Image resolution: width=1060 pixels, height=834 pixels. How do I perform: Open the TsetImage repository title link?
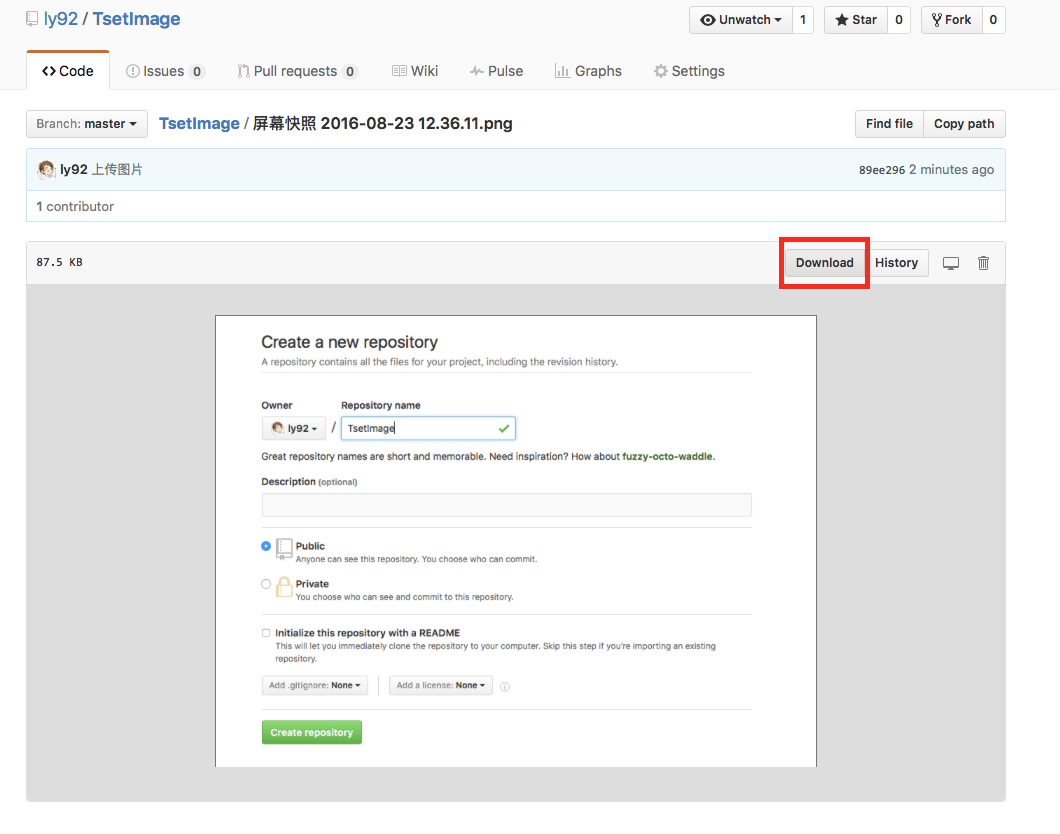pyautogui.click(x=137, y=19)
